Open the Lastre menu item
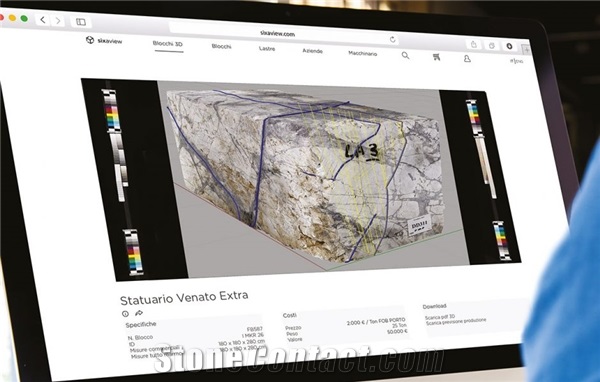The image size is (600, 382). (x=267, y=49)
